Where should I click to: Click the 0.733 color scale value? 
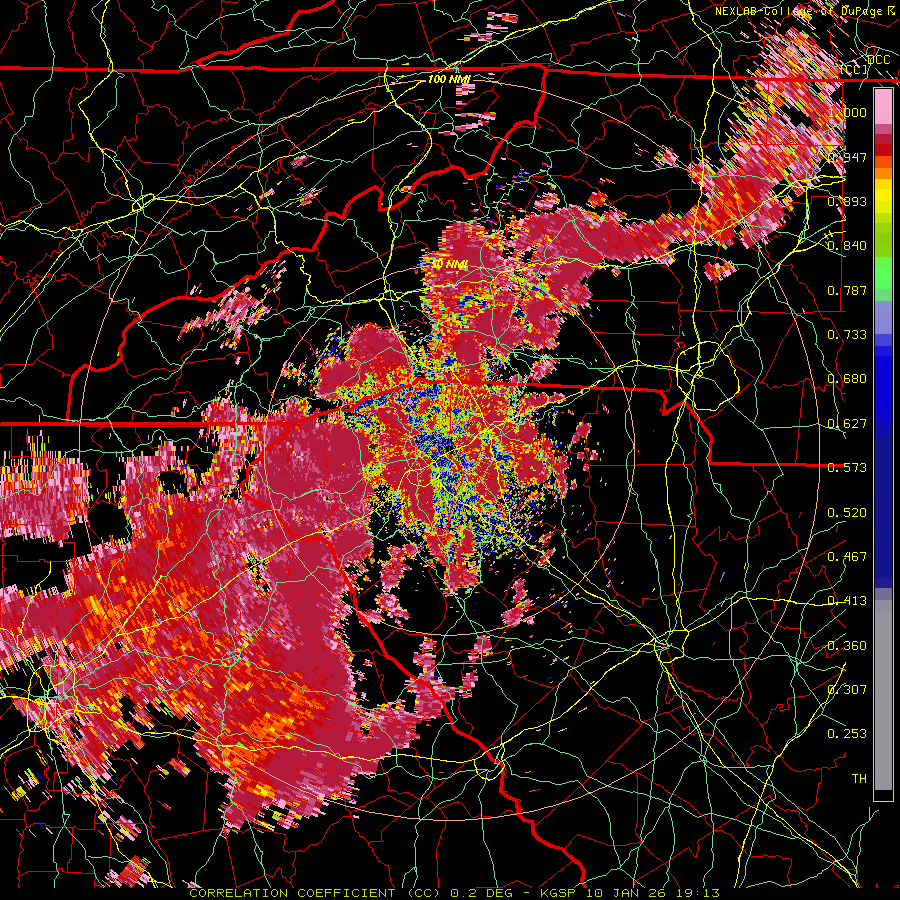(847, 335)
